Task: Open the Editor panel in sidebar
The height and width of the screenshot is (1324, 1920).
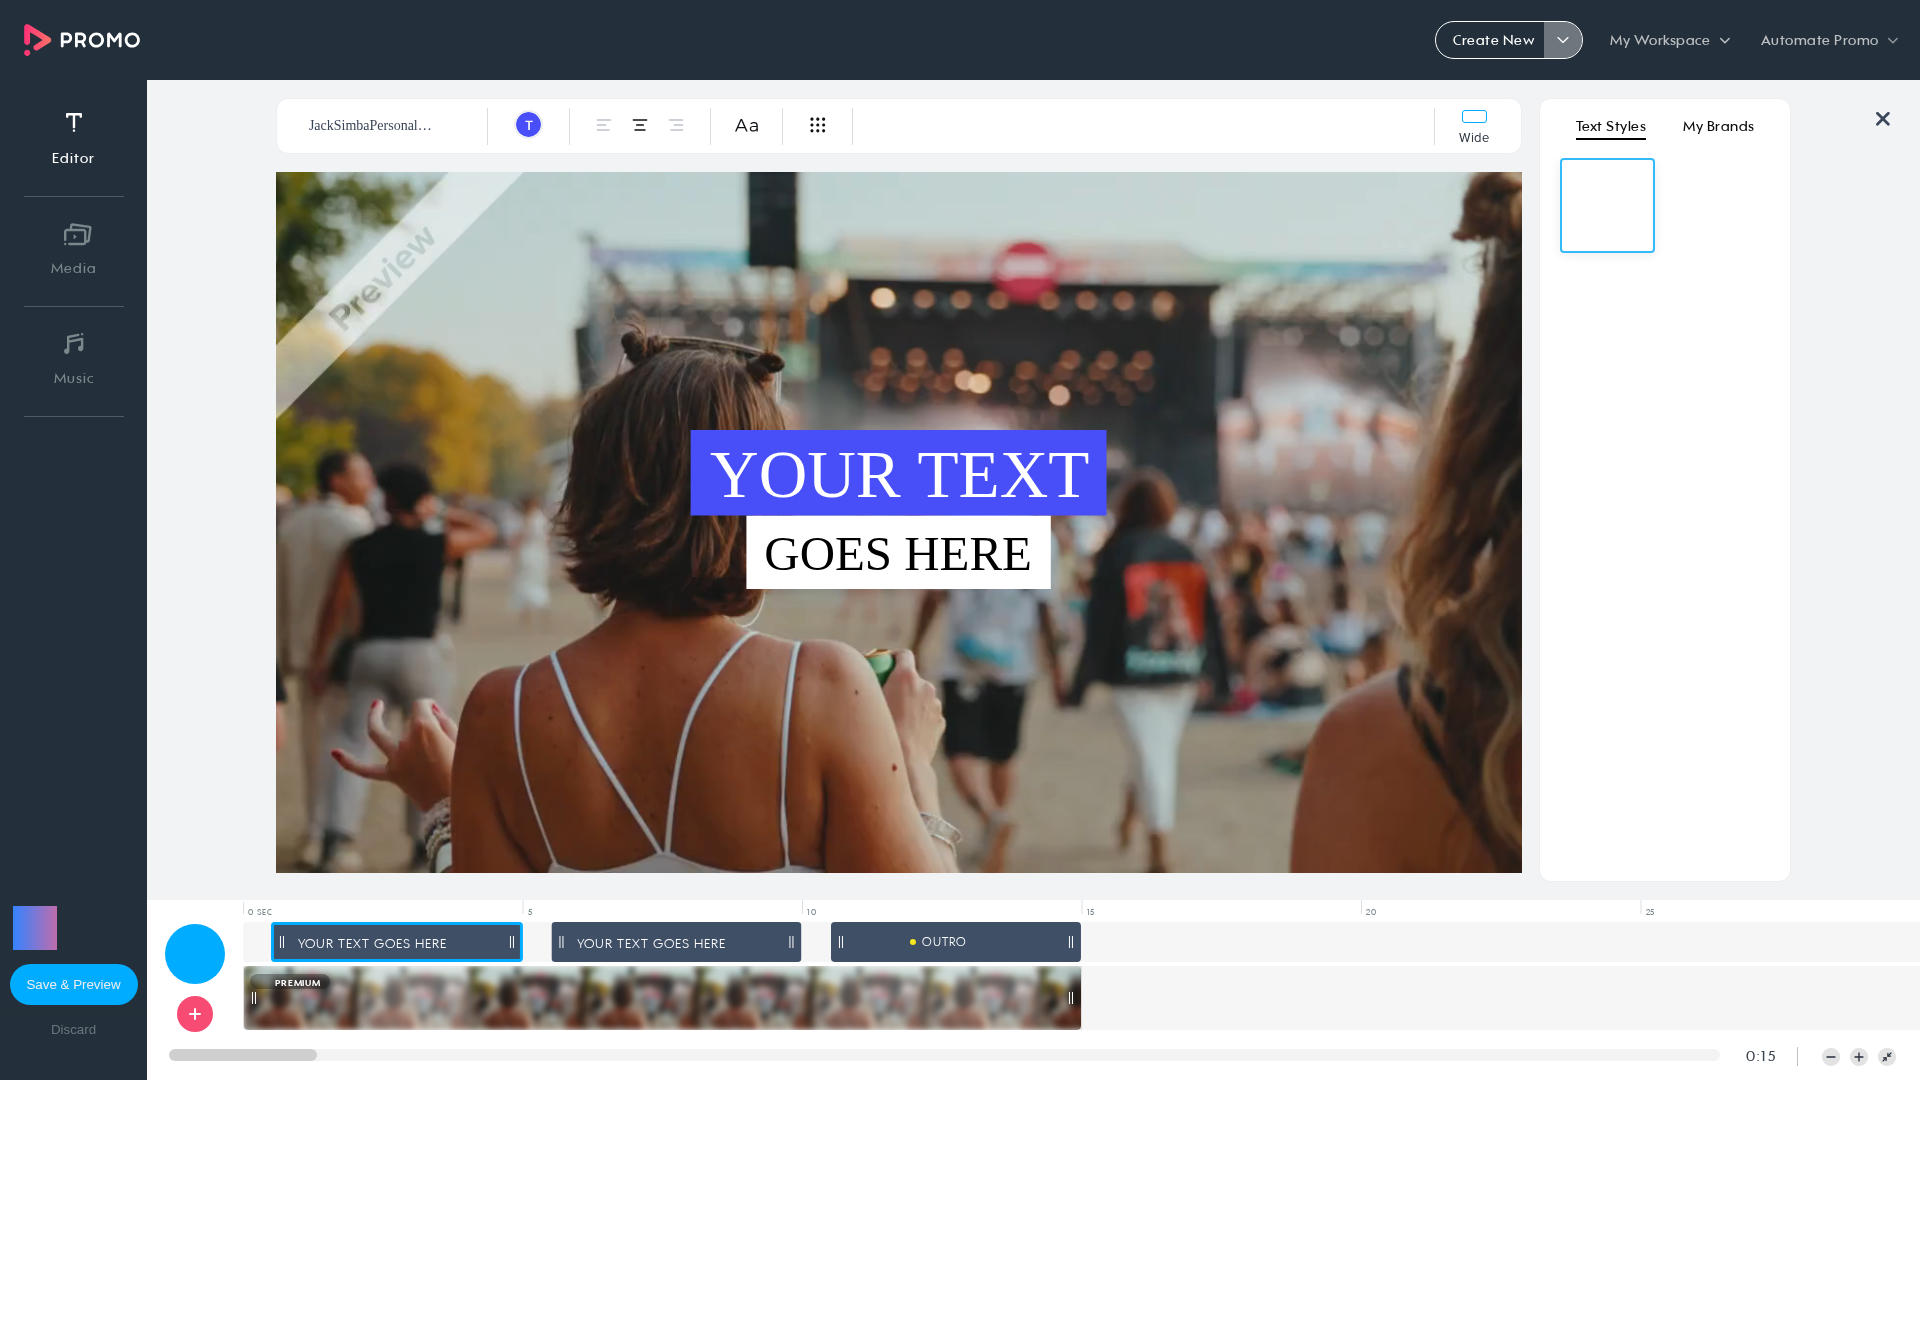Action: tap(73, 138)
